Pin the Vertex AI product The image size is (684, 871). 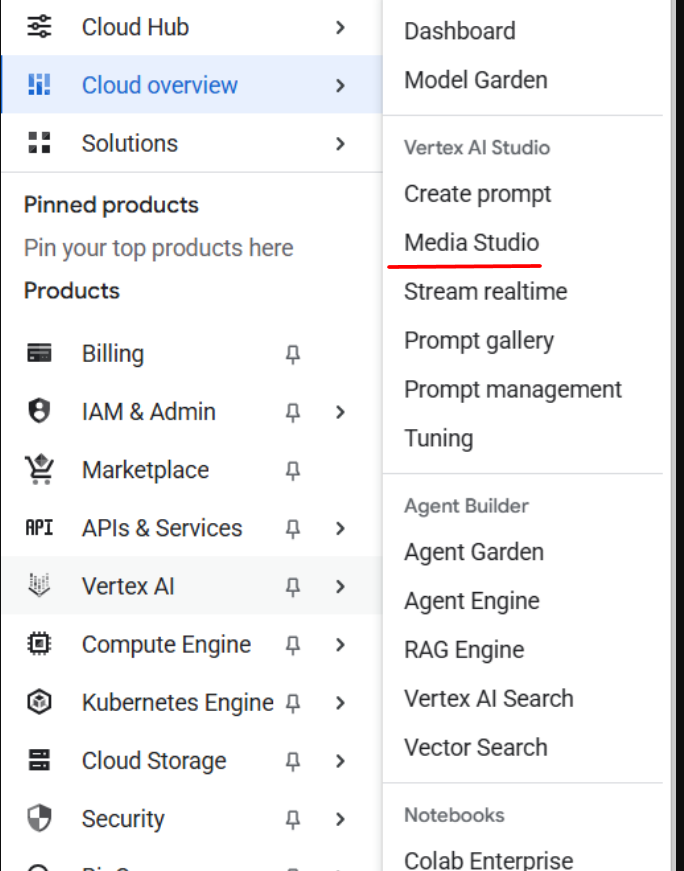[293, 587]
